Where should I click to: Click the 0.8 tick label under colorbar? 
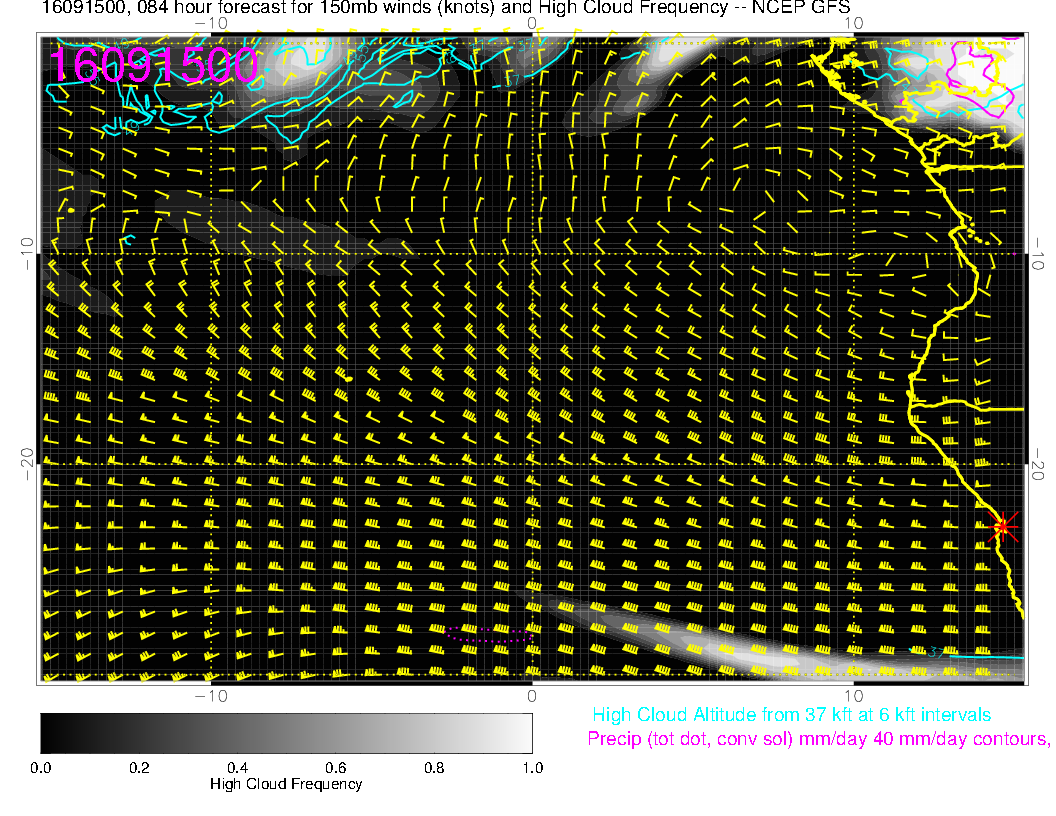pyautogui.click(x=433, y=768)
